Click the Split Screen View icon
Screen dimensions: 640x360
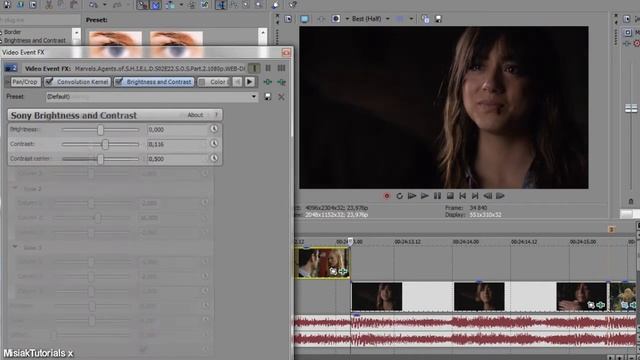336,19
